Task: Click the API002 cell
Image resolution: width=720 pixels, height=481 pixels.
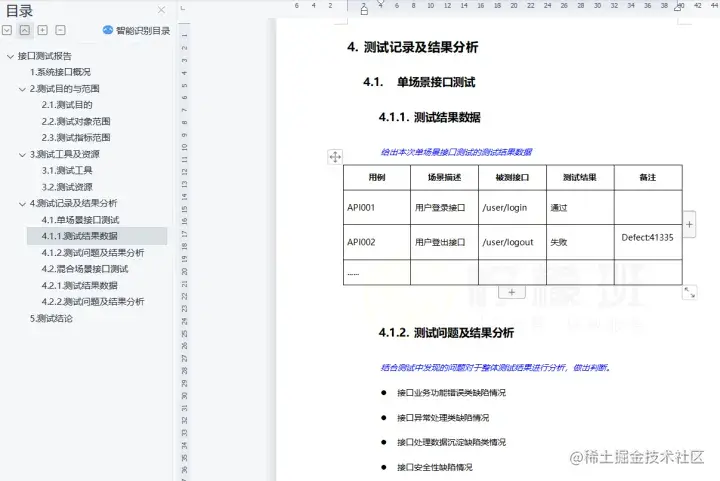Action: 377,242
